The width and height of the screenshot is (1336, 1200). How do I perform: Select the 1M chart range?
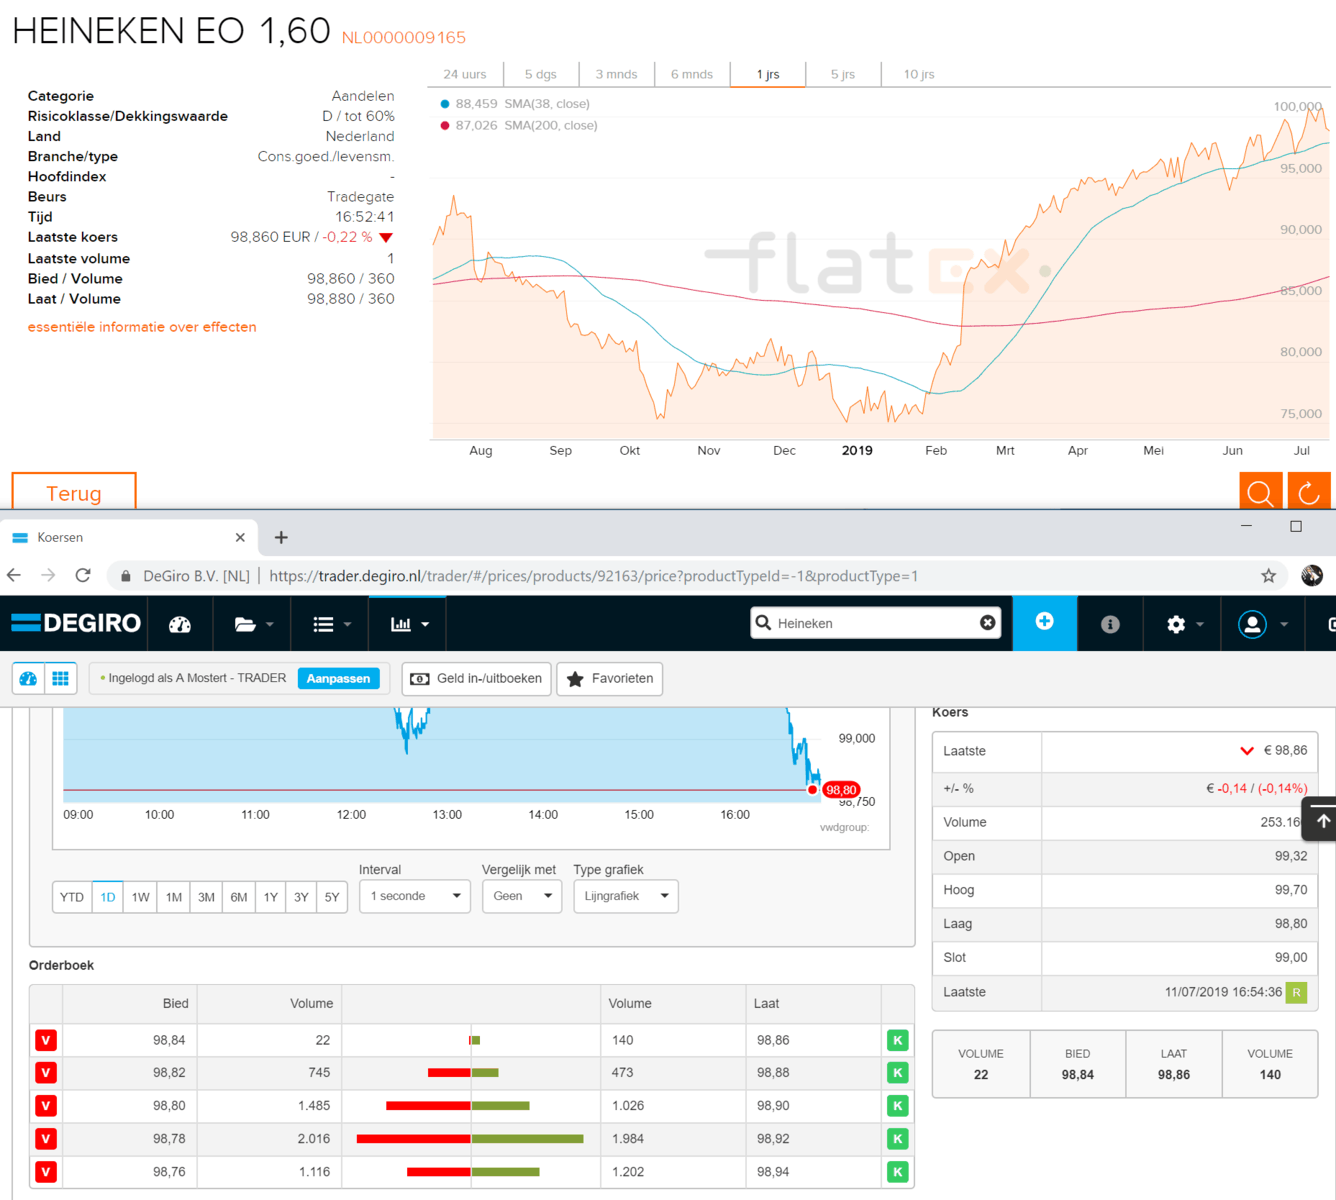click(x=174, y=897)
